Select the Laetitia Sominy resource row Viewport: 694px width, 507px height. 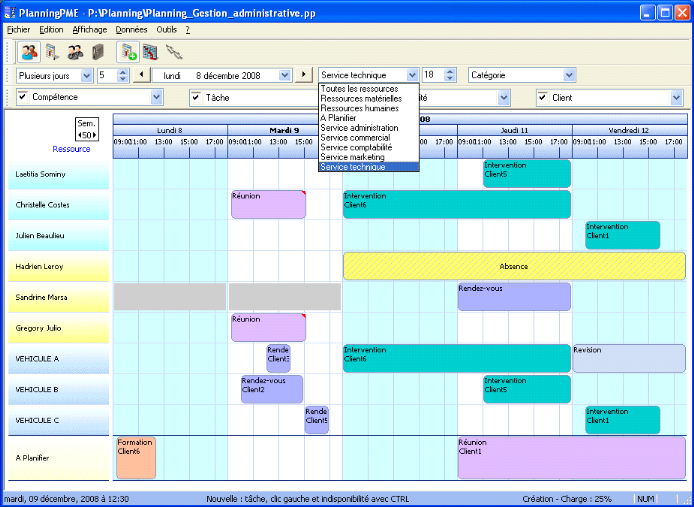(58, 174)
